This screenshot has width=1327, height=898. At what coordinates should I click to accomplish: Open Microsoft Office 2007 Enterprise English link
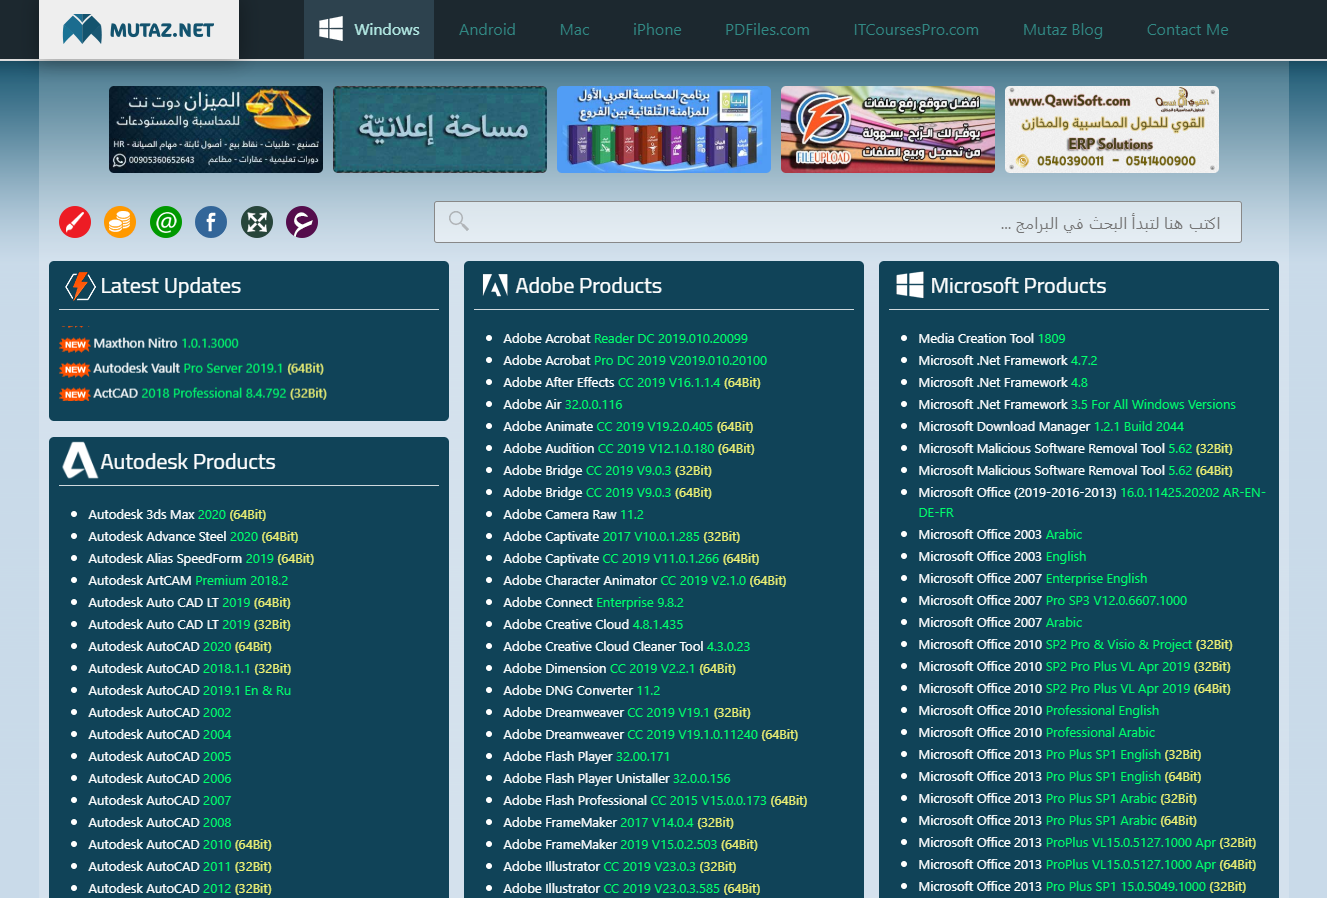(x=1033, y=578)
